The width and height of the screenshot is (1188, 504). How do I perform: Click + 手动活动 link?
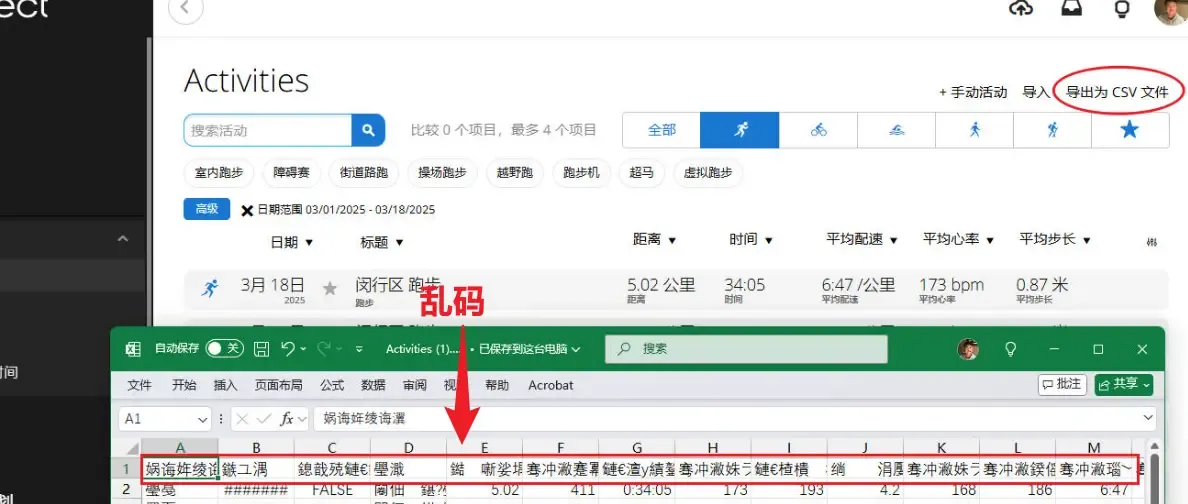(x=973, y=92)
